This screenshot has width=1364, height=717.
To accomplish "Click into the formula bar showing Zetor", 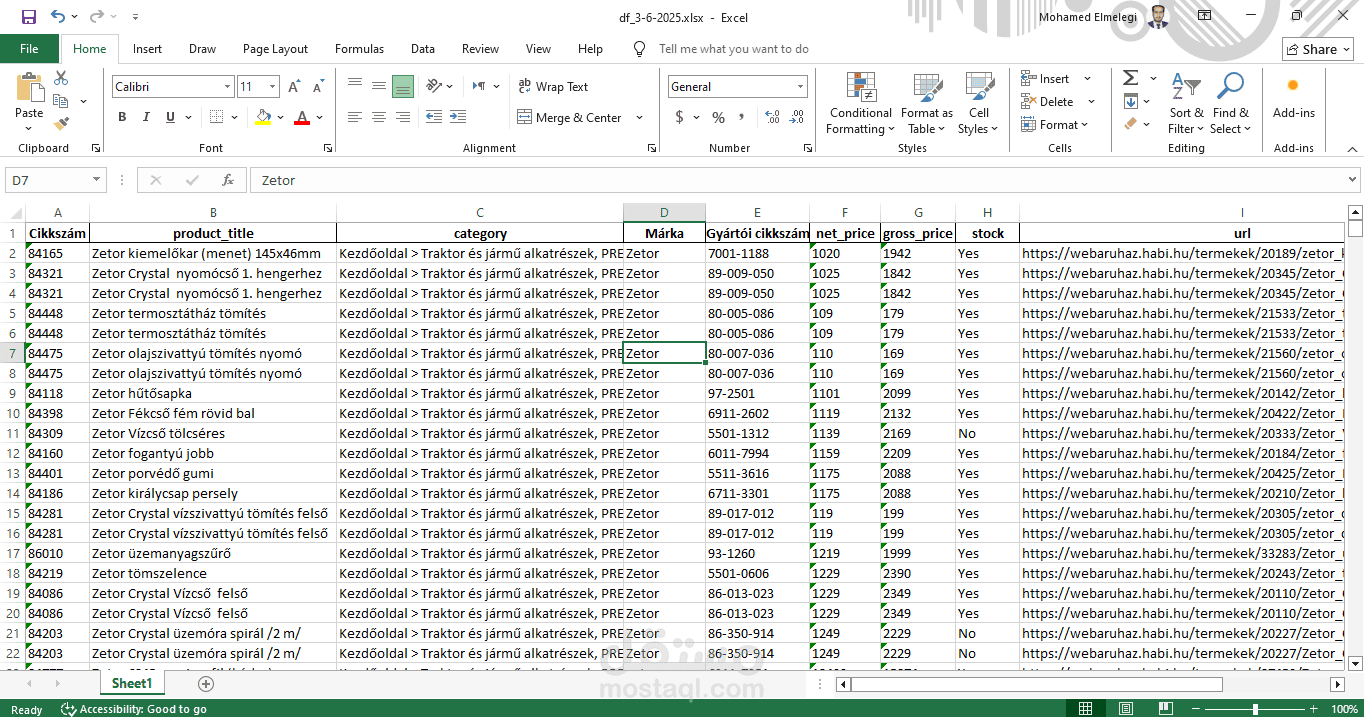I will (797, 180).
